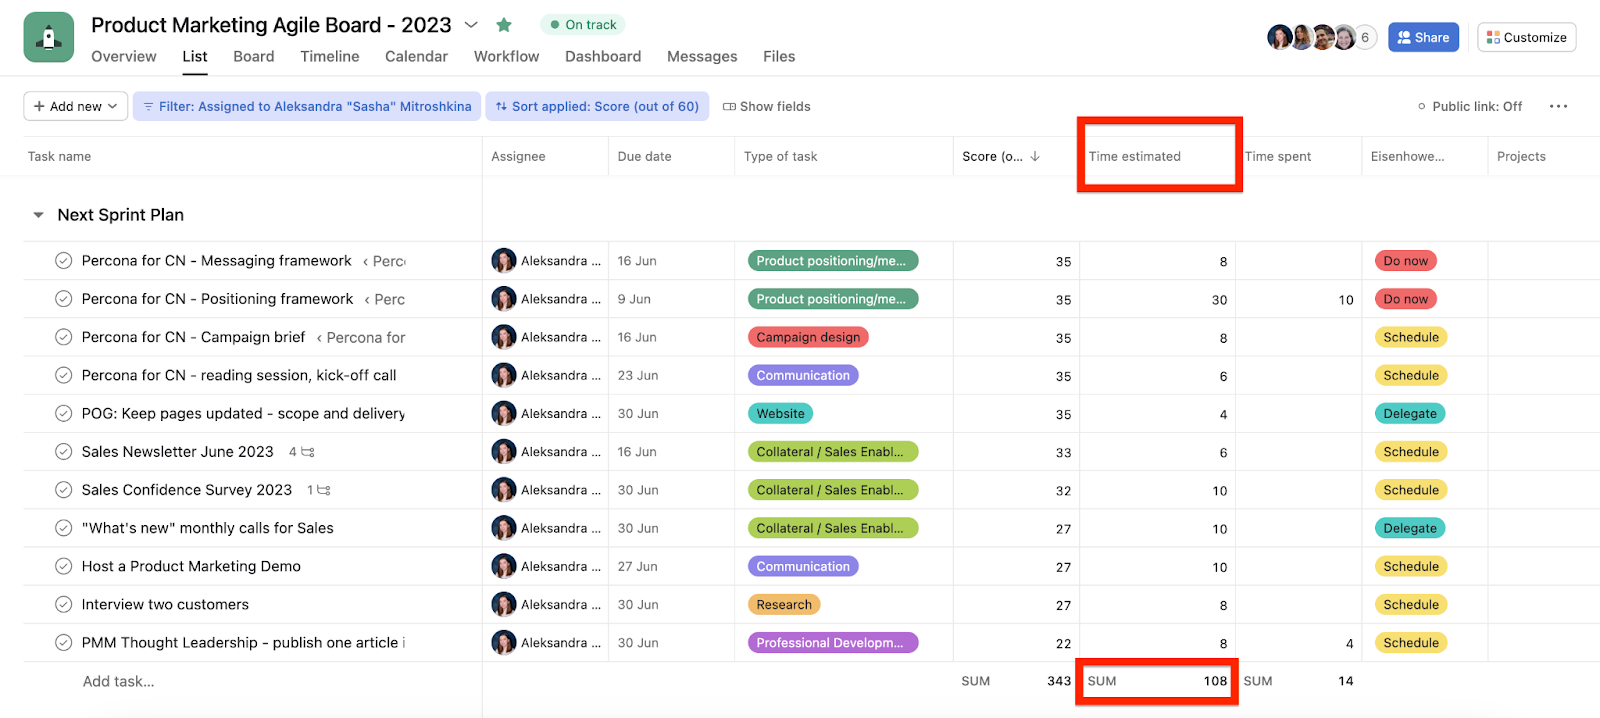Open parent link of Messaging framework task

tap(384, 261)
